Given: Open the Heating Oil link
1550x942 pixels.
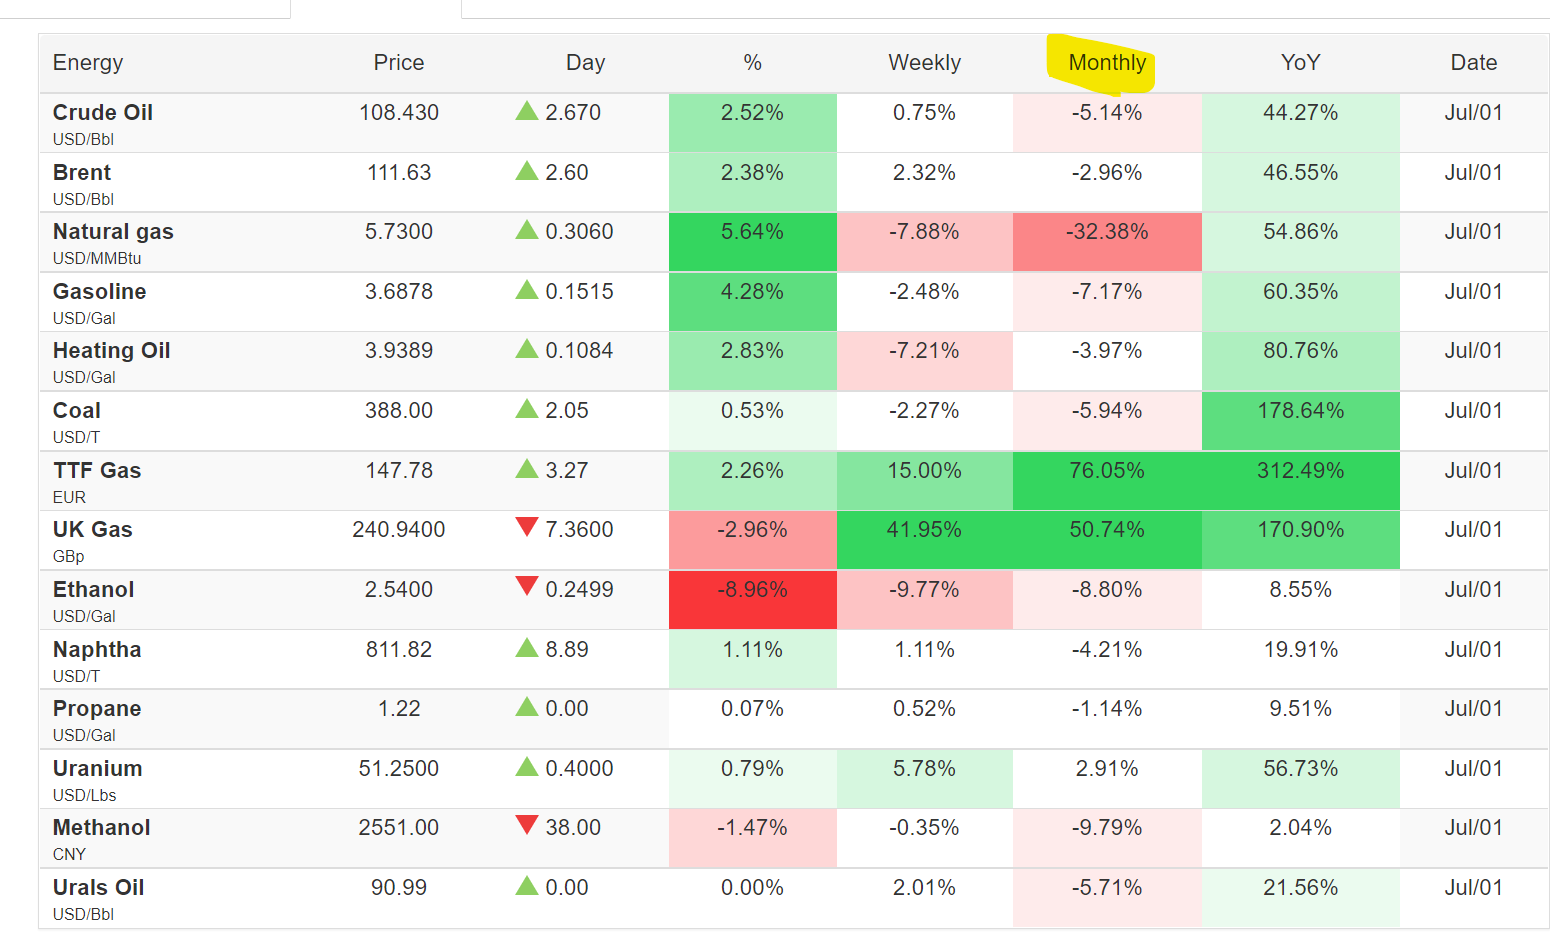Looking at the screenshot, I should point(112,351).
